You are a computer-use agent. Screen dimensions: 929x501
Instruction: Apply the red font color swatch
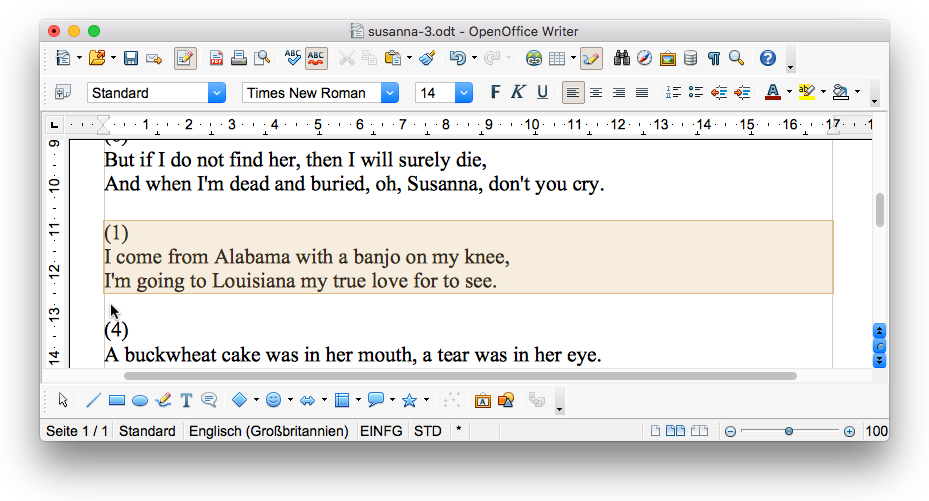(x=773, y=92)
